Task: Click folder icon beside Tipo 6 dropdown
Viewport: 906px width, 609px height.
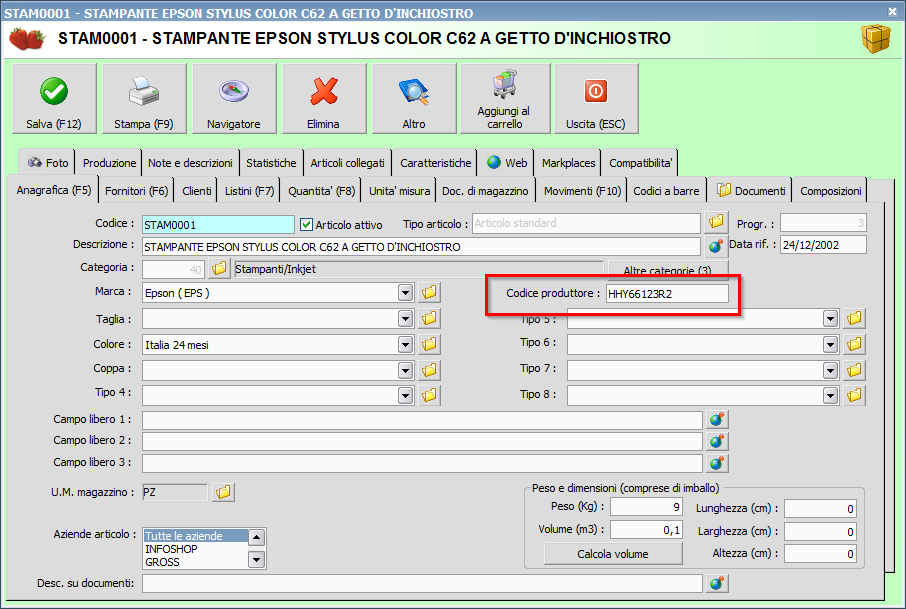Action: pos(854,344)
